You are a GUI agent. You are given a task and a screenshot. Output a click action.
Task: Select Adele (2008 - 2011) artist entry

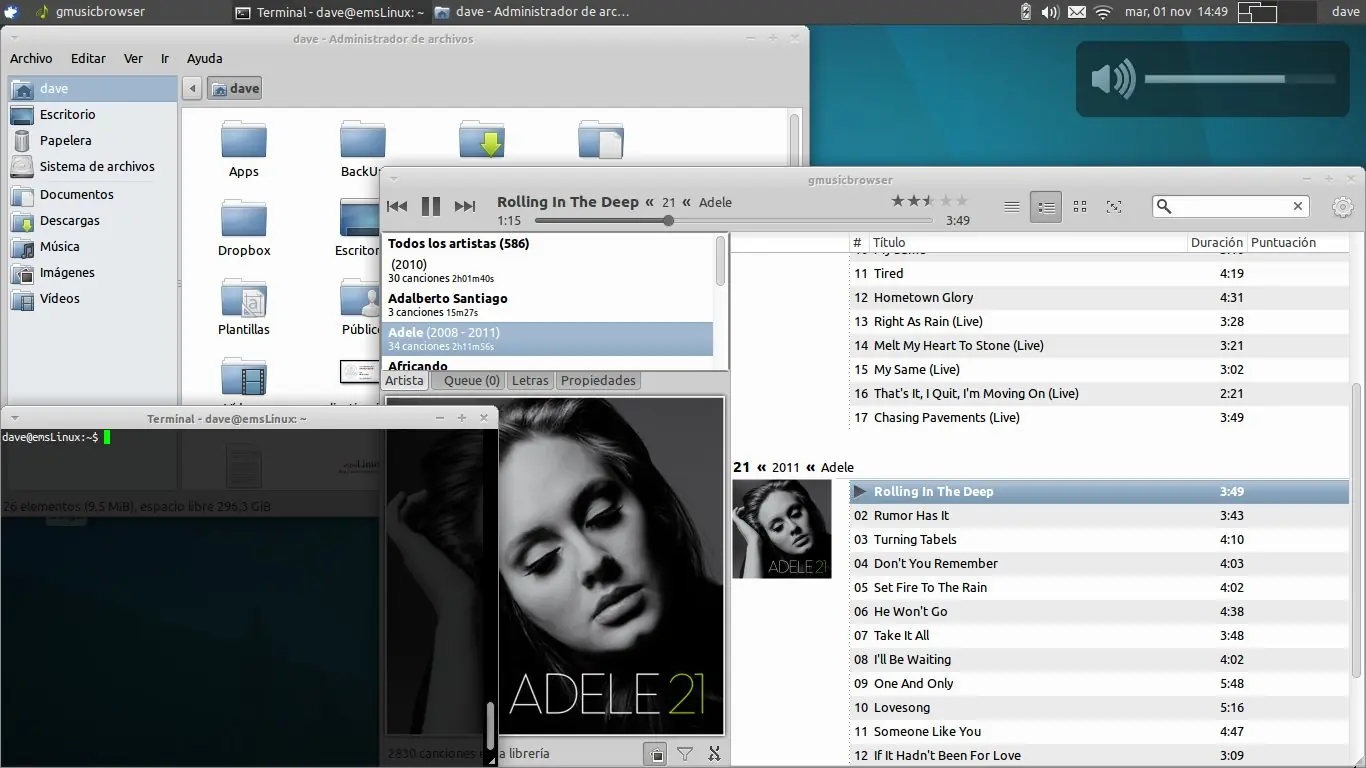click(x=548, y=339)
